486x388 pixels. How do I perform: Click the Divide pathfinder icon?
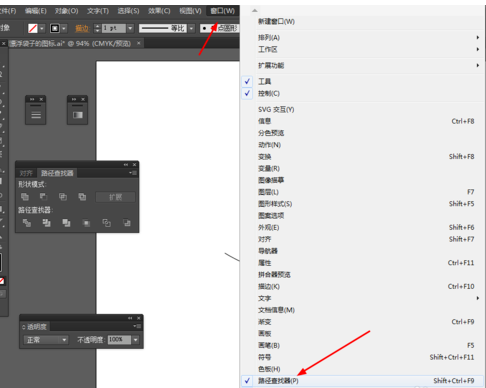point(27,223)
